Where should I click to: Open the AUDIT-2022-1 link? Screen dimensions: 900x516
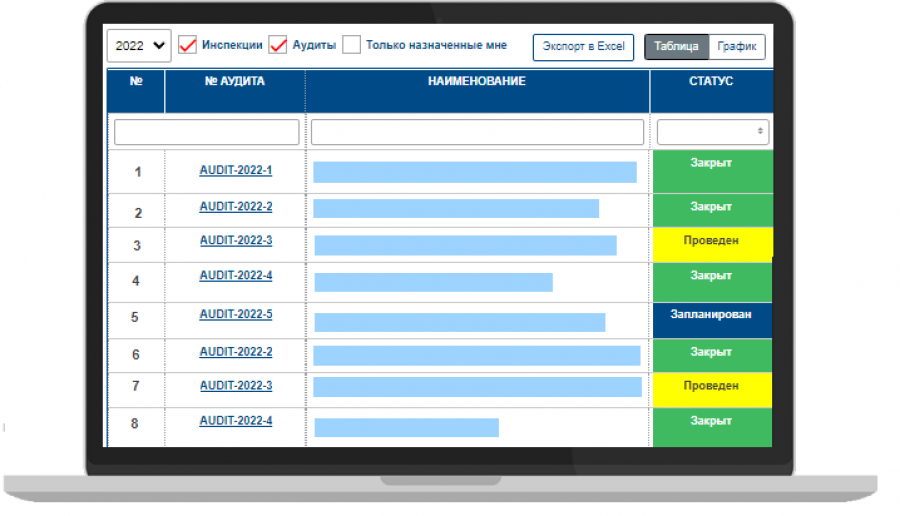236,171
